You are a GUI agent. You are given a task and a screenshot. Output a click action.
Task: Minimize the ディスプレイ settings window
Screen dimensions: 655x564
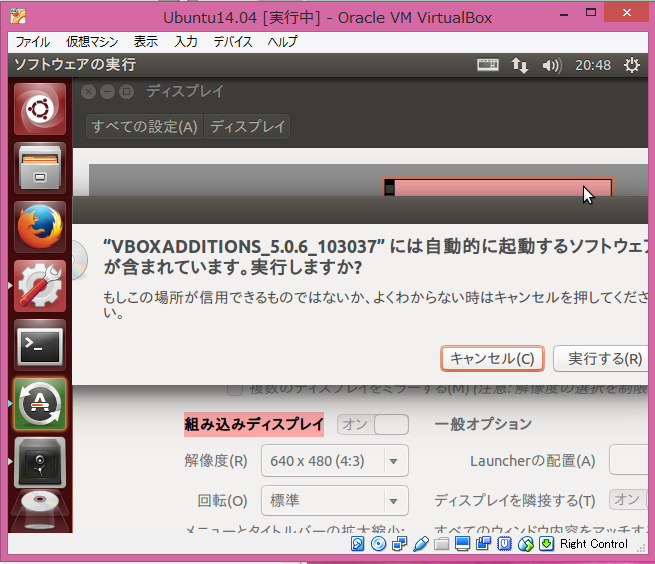click(107, 91)
